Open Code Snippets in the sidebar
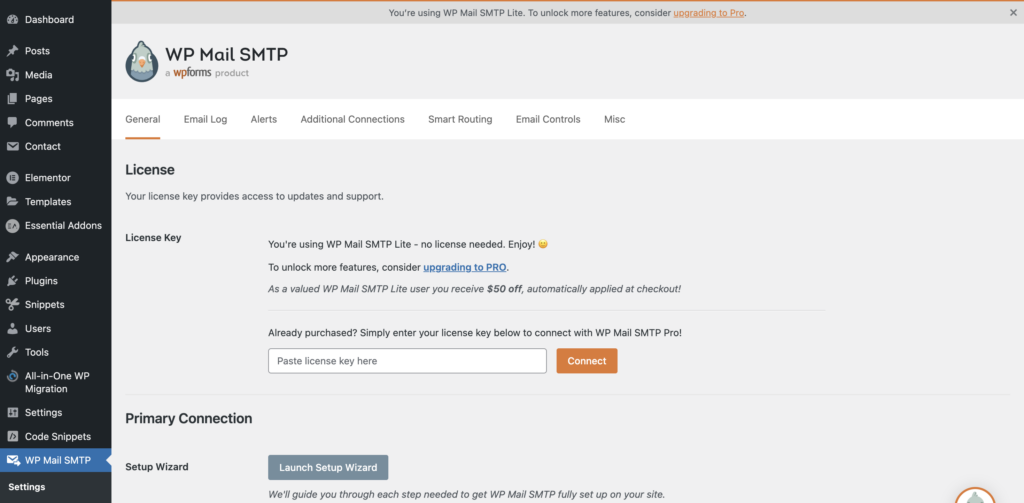The height and width of the screenshot is (503, 1024). [x=56, y=436]
